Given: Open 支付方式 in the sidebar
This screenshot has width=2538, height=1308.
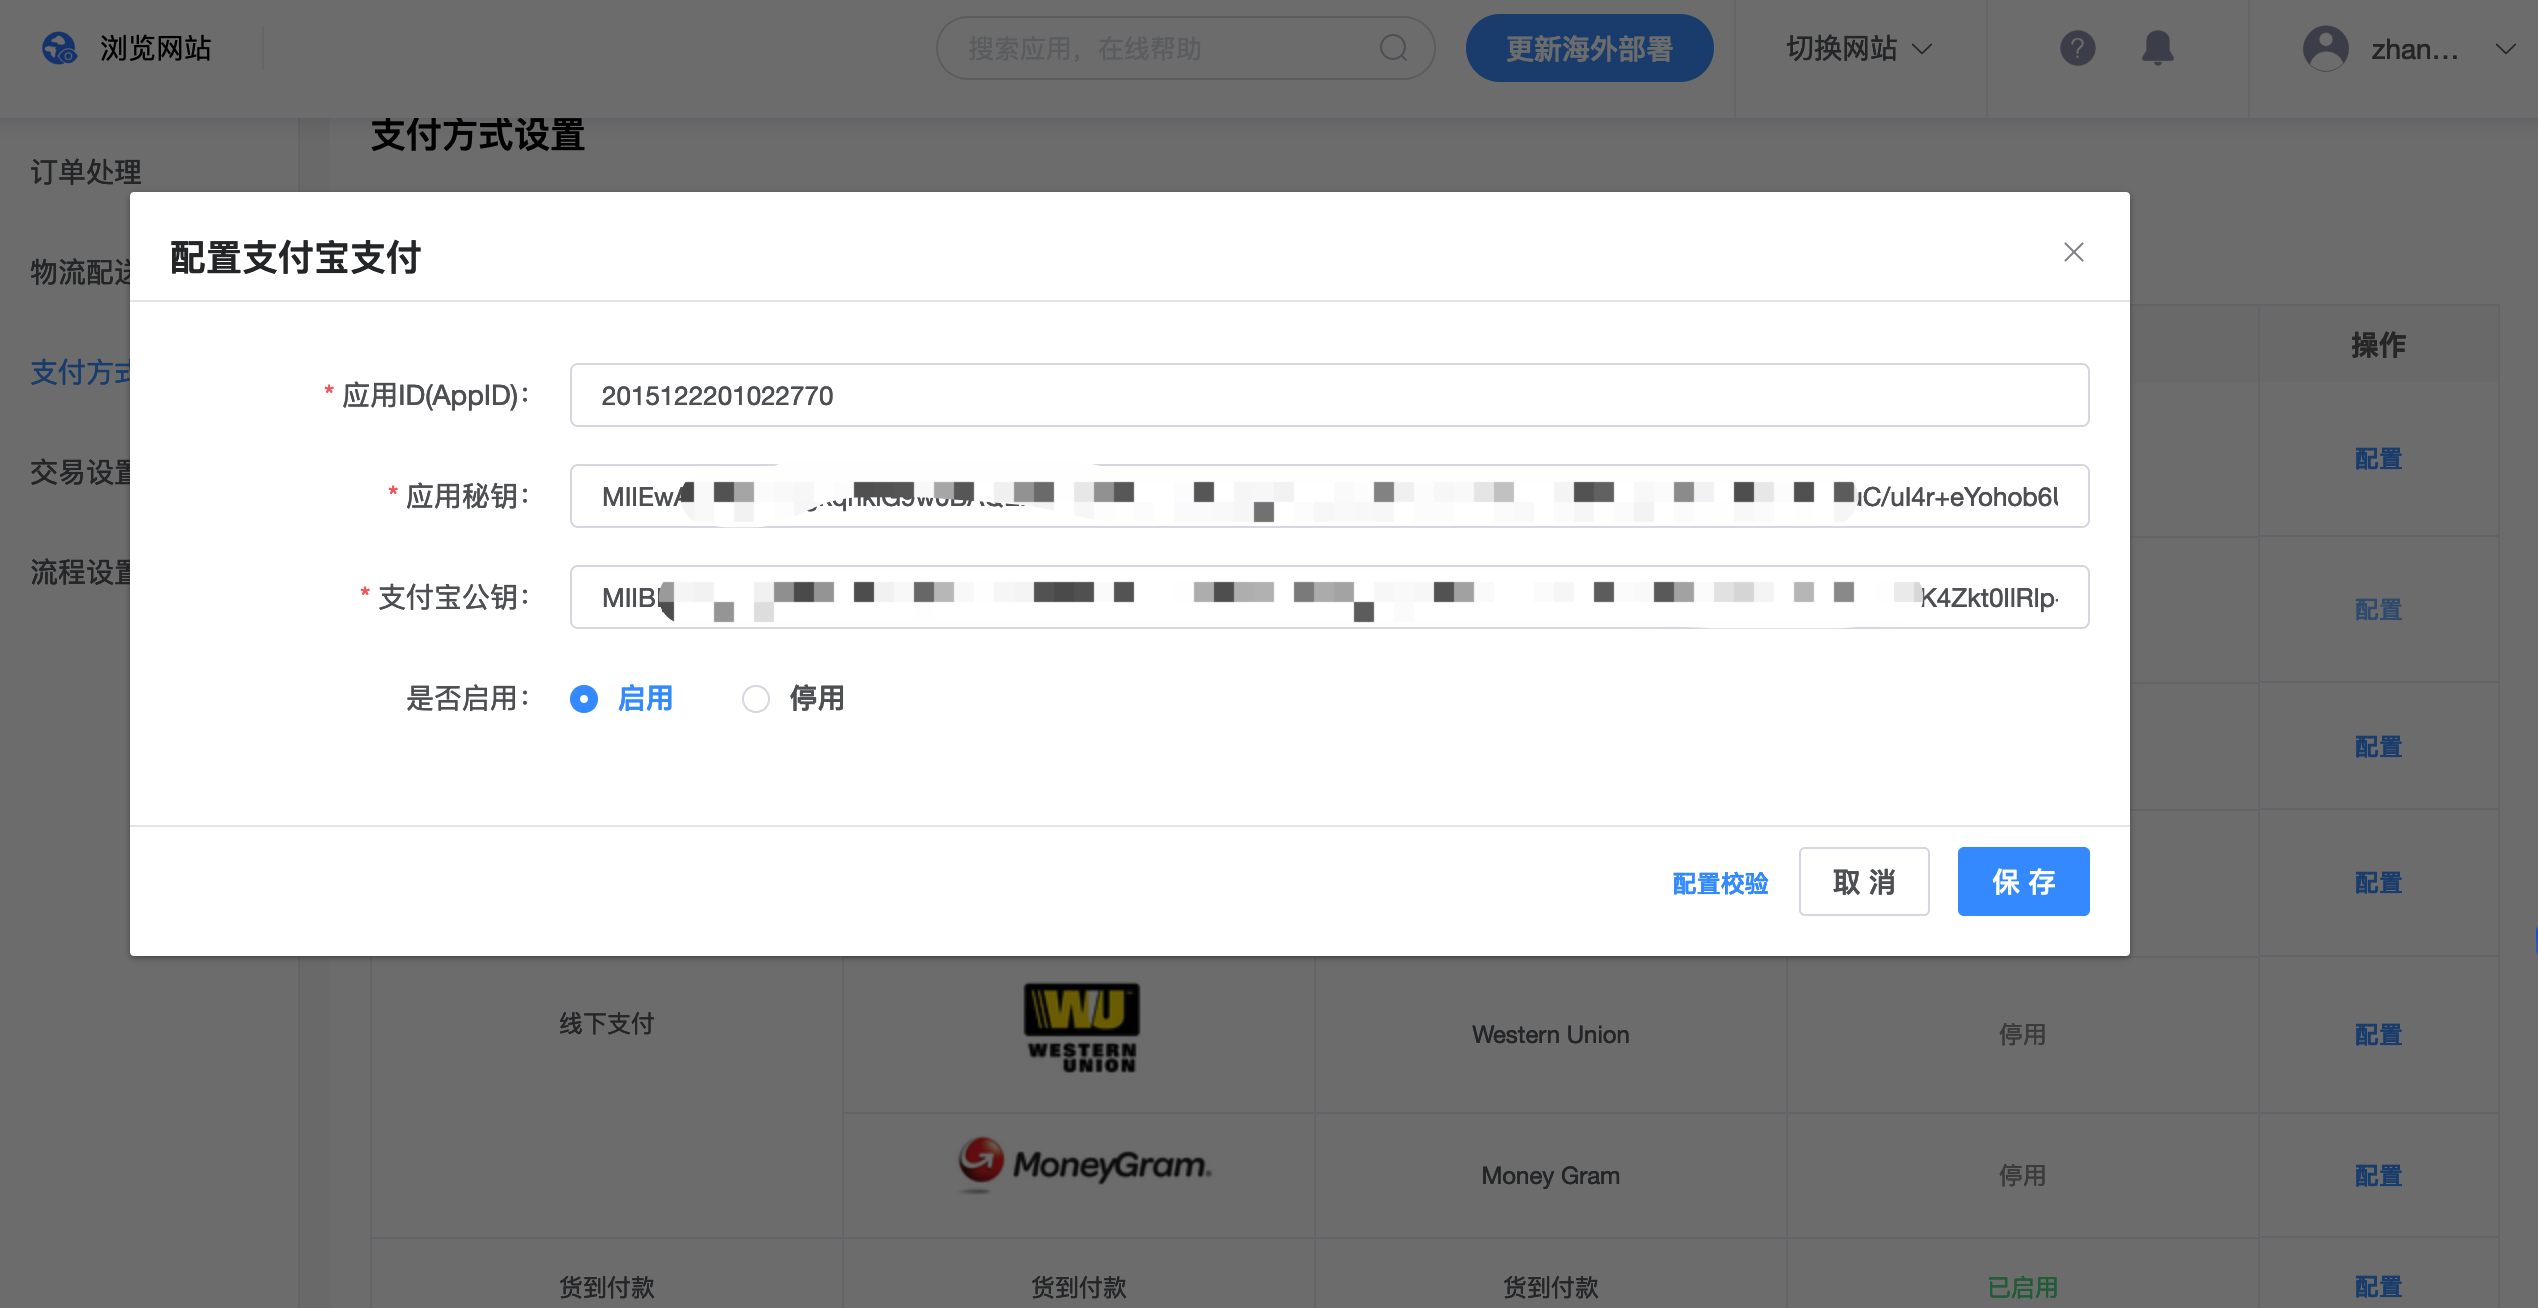Looking at the screenshot, I should pos(80,372).
